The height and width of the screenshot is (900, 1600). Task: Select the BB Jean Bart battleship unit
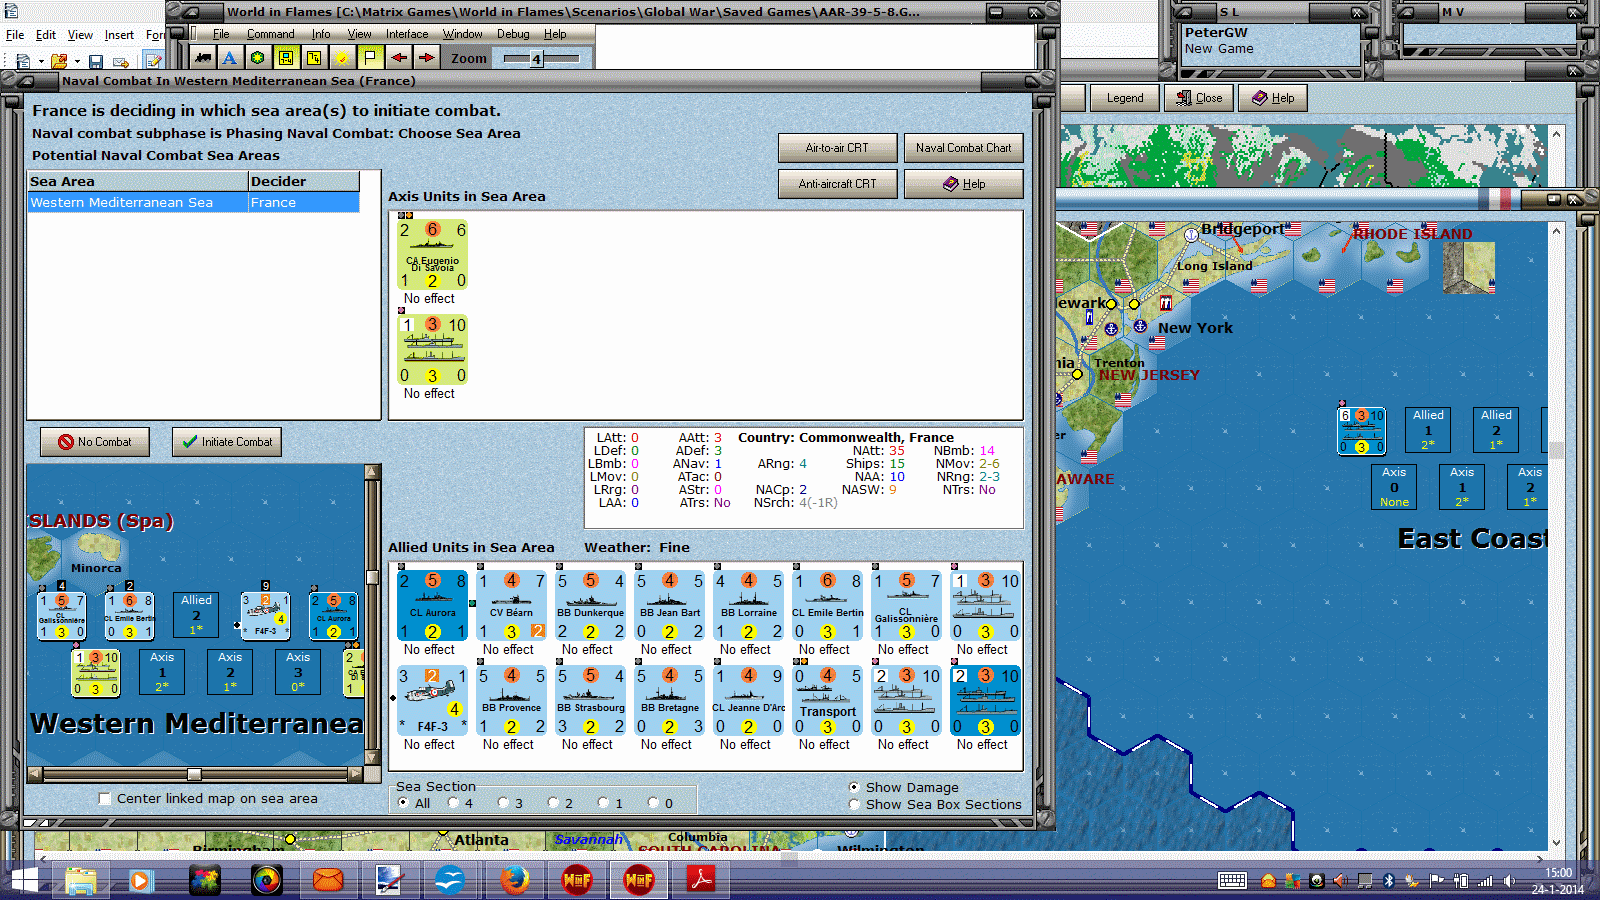pyautogui.click(x=670, y=606)
